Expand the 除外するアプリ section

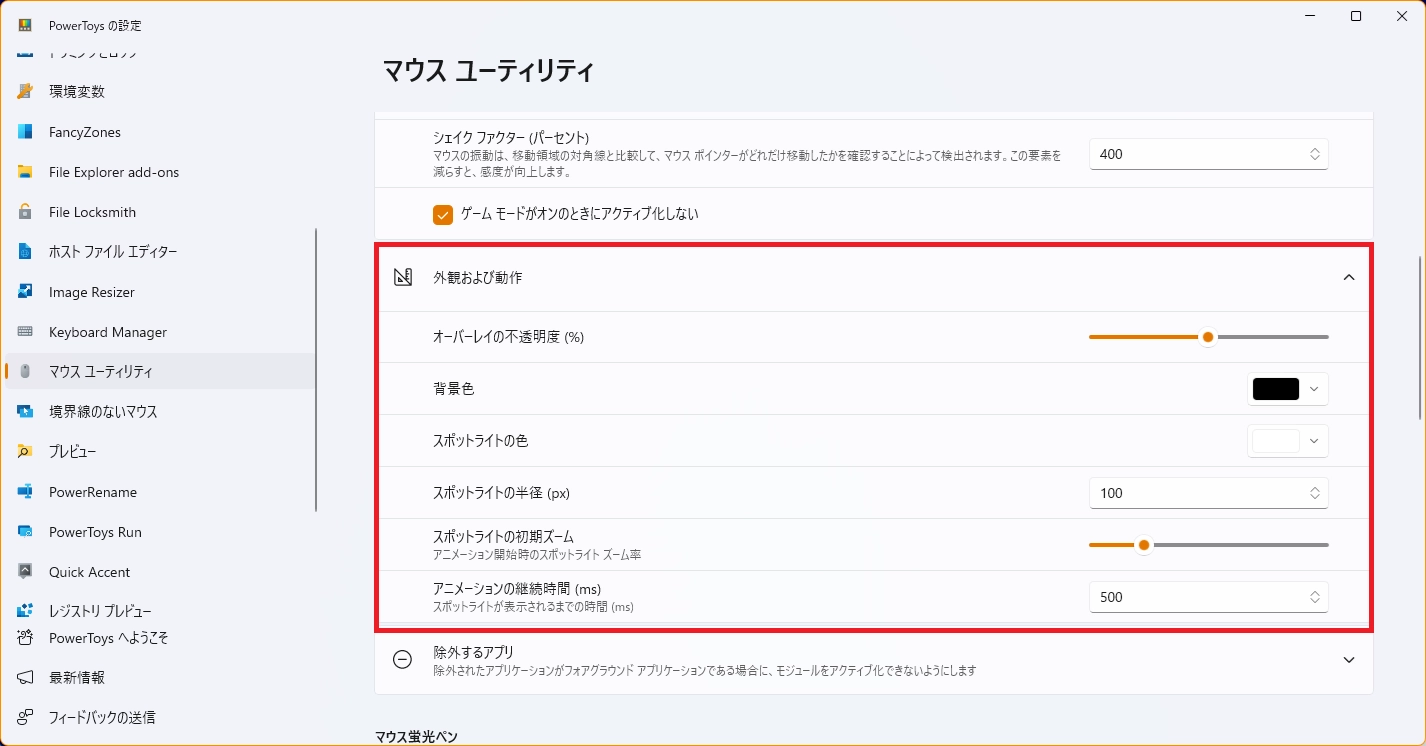pos(1348,660)
